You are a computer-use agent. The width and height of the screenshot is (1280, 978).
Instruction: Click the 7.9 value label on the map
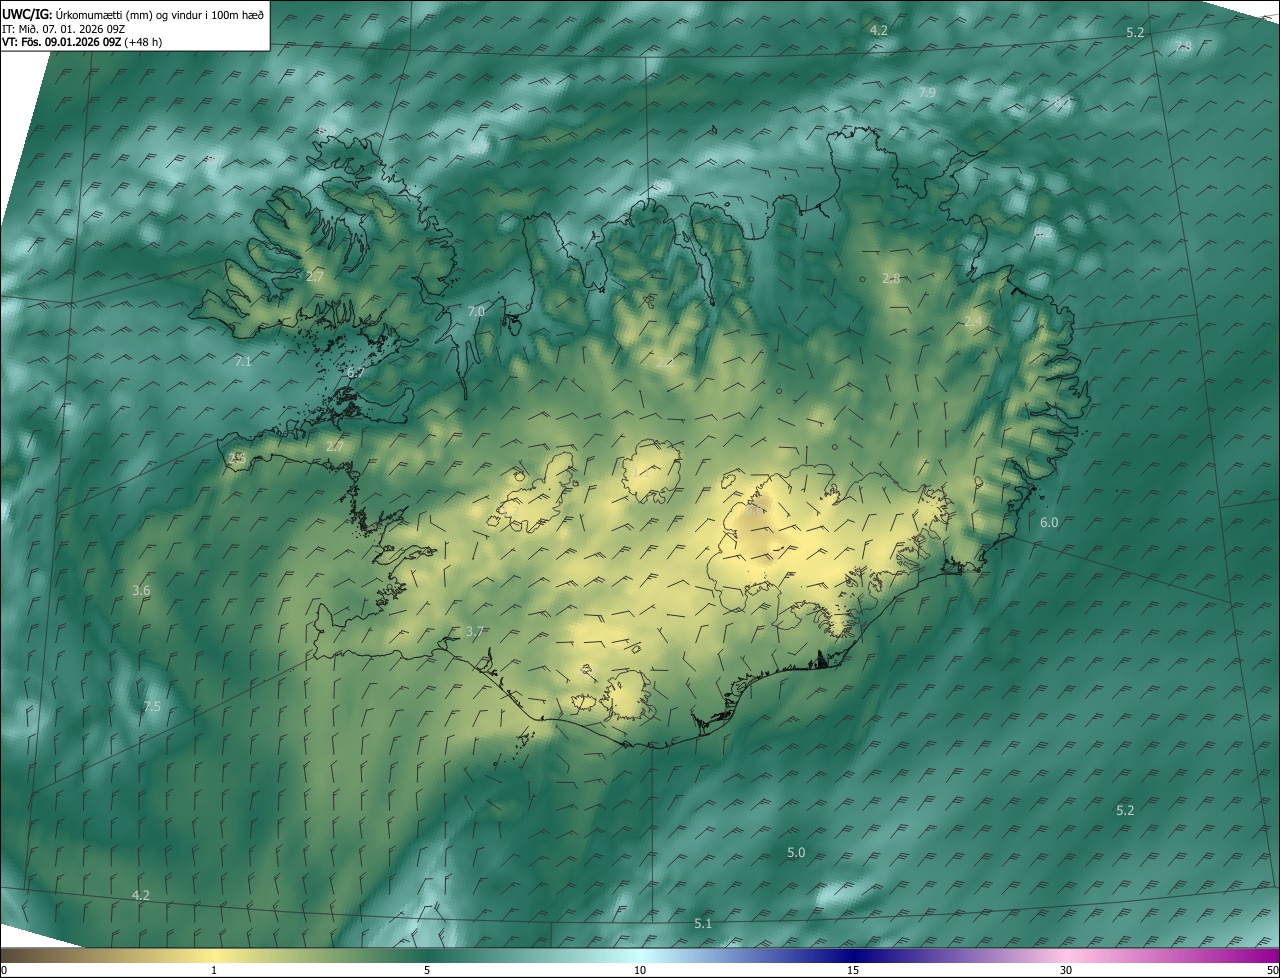pos(927,92)
